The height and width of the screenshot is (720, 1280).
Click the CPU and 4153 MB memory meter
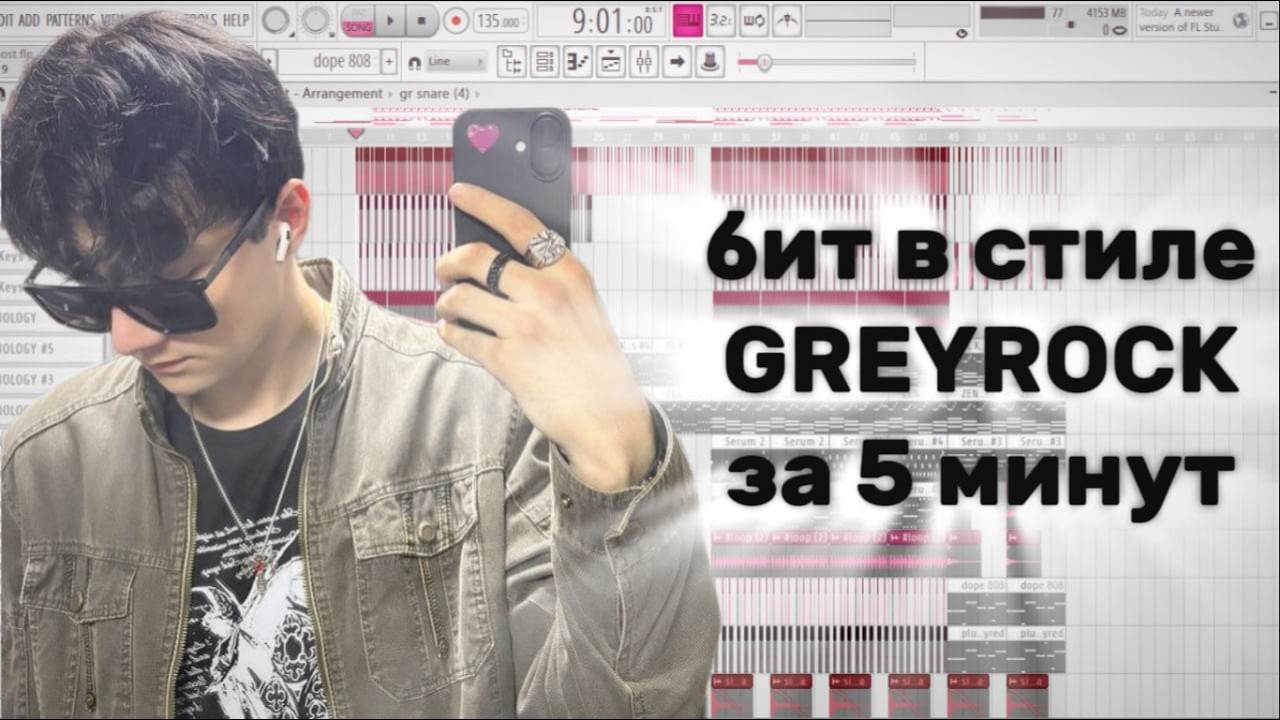pyautogui.click(x=1054, y=20)
